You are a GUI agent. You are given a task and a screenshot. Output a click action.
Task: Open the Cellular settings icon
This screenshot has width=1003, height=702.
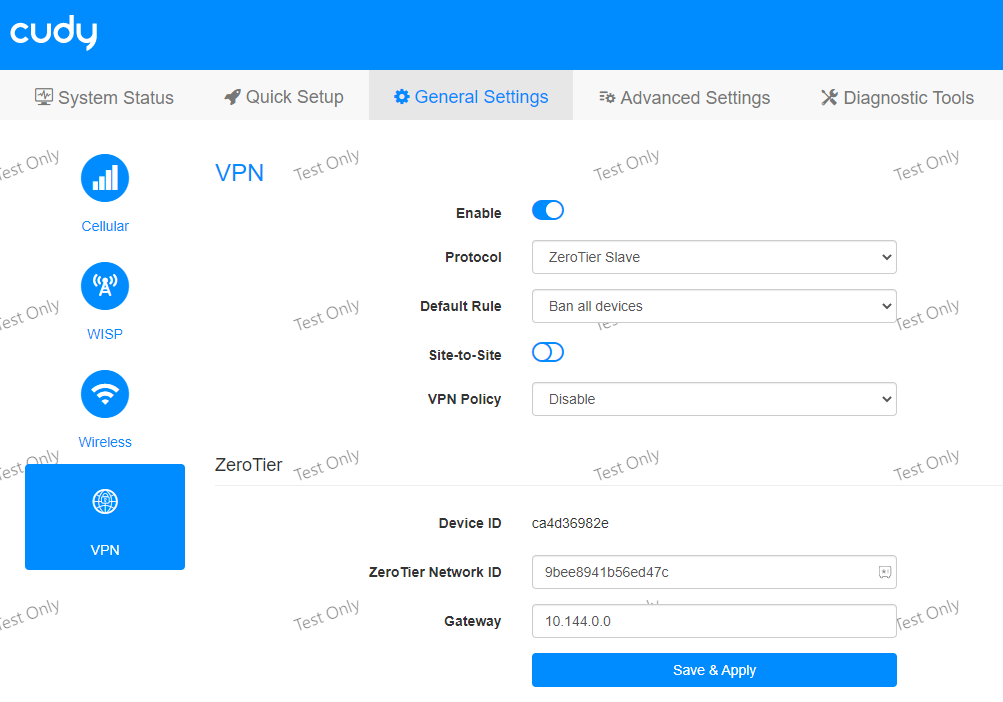[105, 178]
